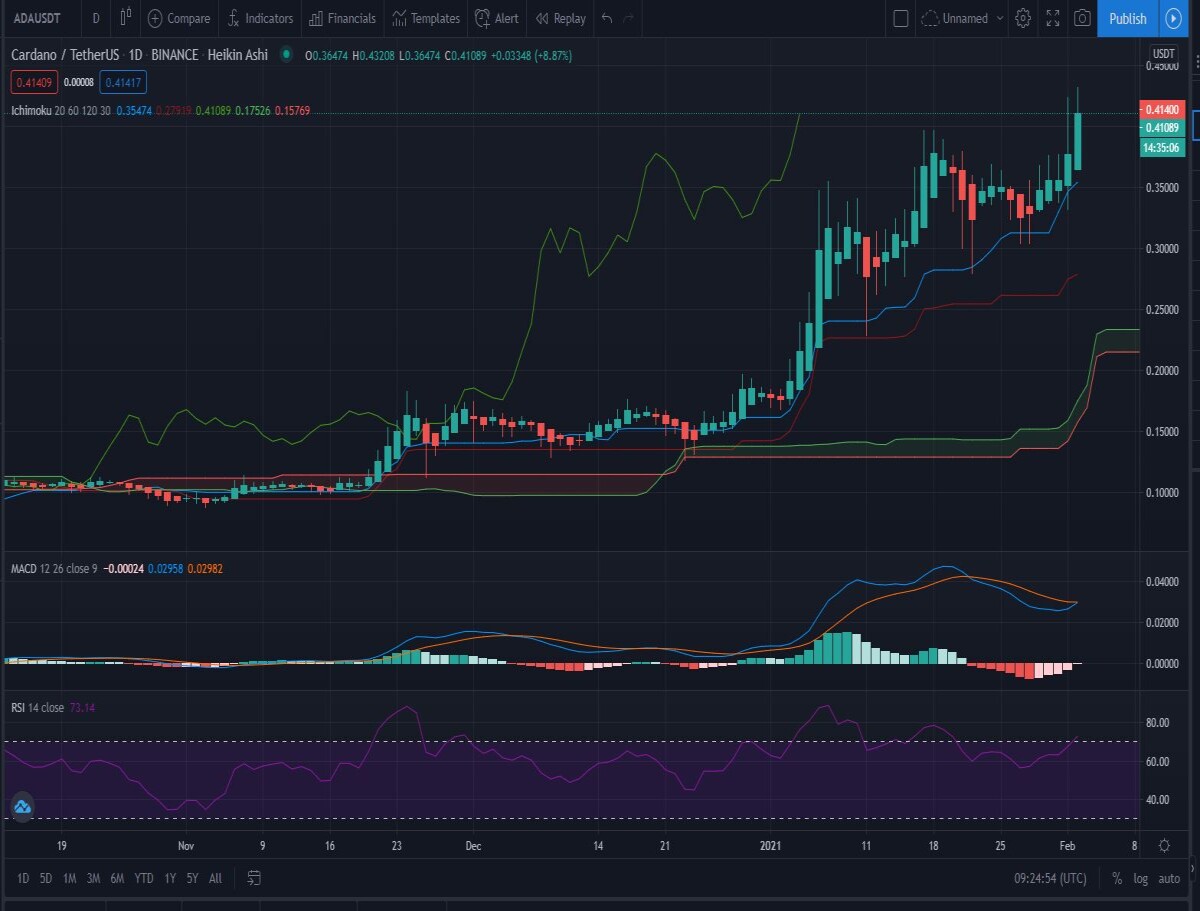The height and width of the screenshot is (911, 1200).
Task: Set a price Alert
Action: (497, 18)
